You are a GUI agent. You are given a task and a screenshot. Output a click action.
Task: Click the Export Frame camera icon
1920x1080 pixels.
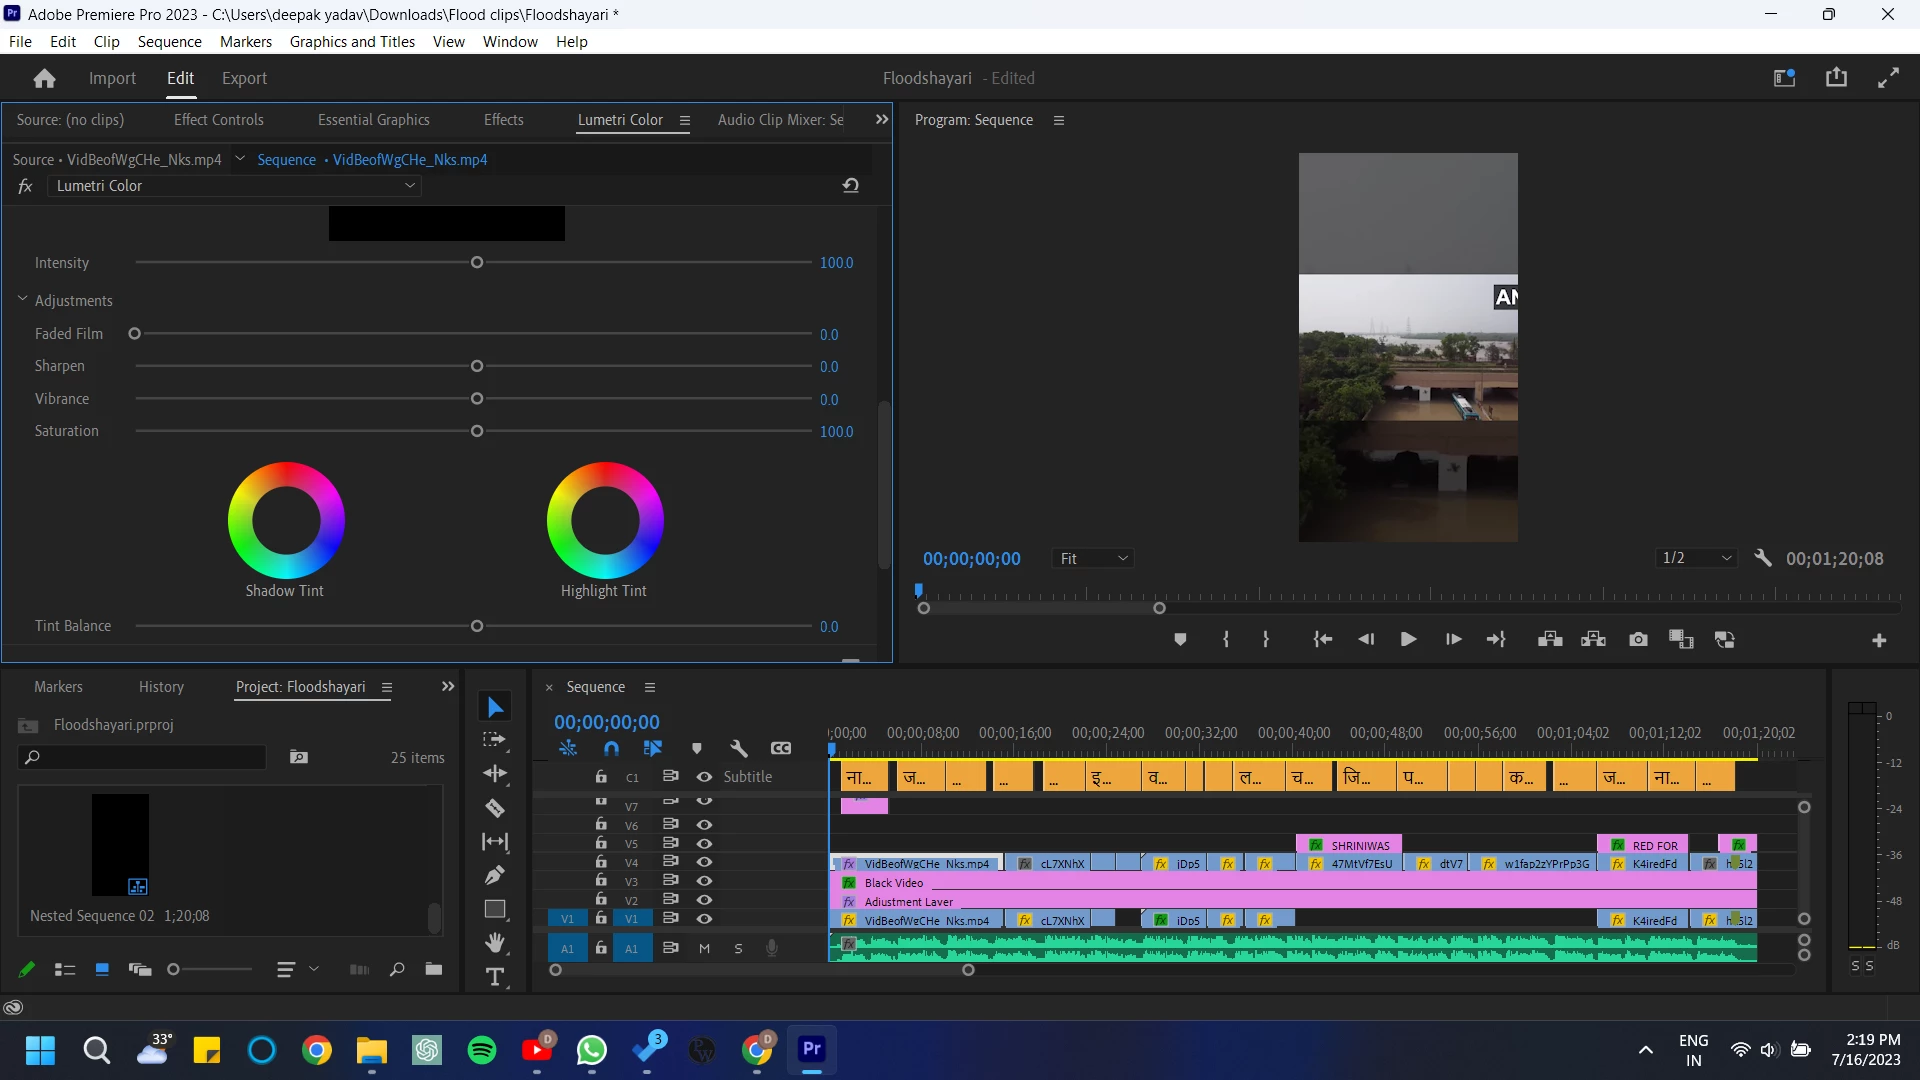pos(1638,640)
